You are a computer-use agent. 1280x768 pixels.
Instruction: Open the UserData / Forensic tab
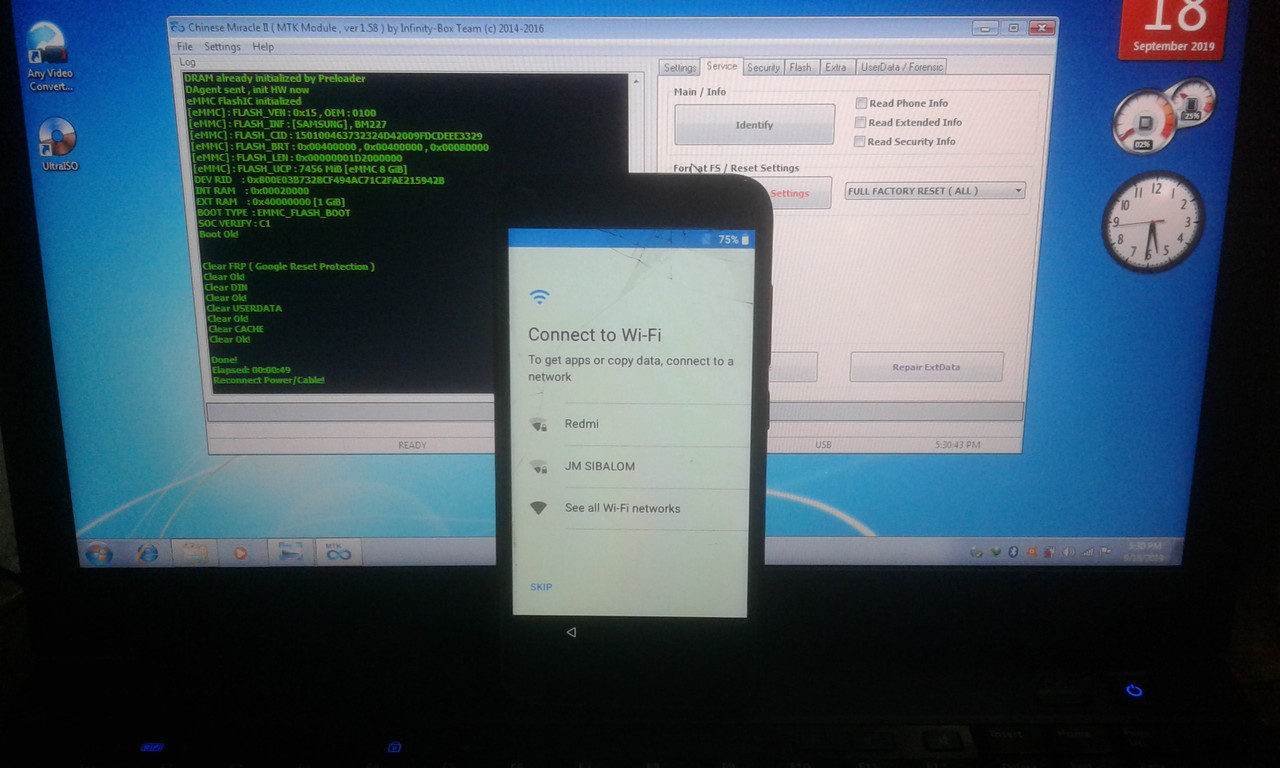[x=901, y=67]
